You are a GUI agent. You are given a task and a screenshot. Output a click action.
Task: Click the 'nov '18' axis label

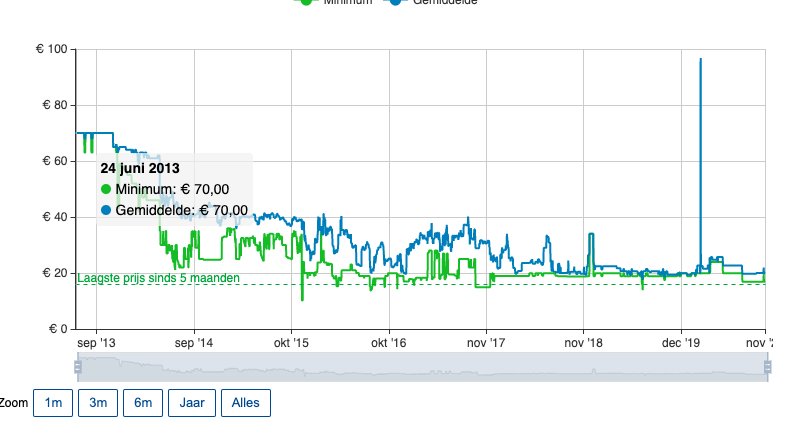pos(583,343)
